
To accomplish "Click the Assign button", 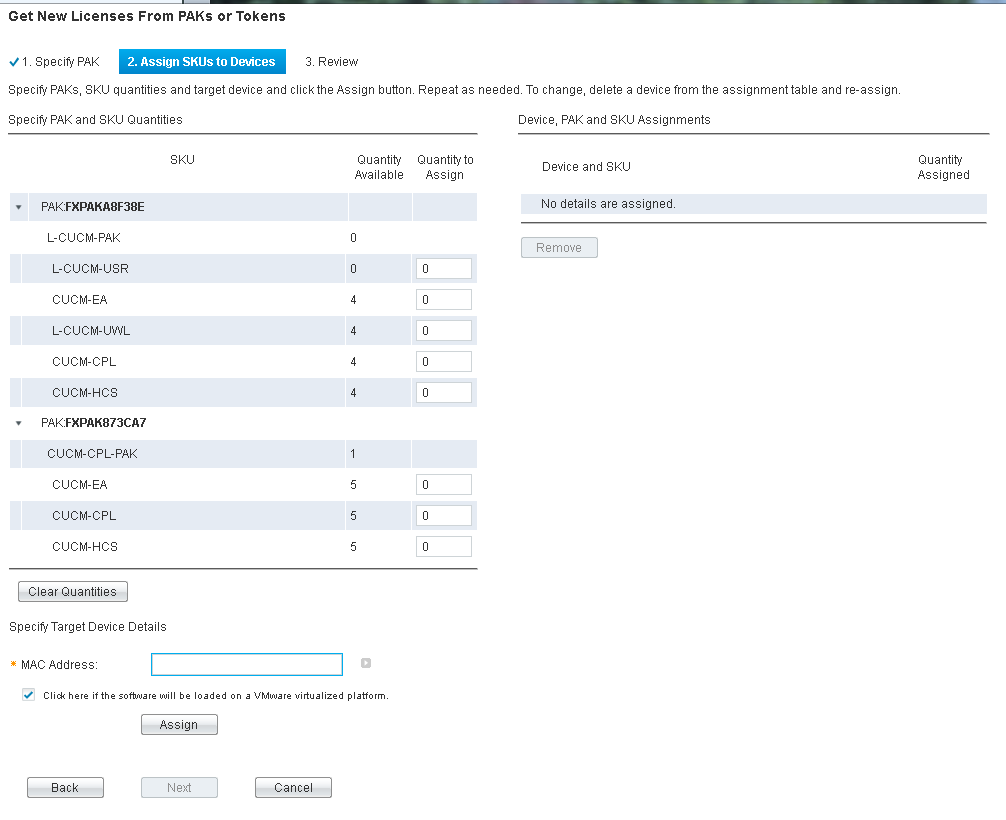I will (179, 724).
